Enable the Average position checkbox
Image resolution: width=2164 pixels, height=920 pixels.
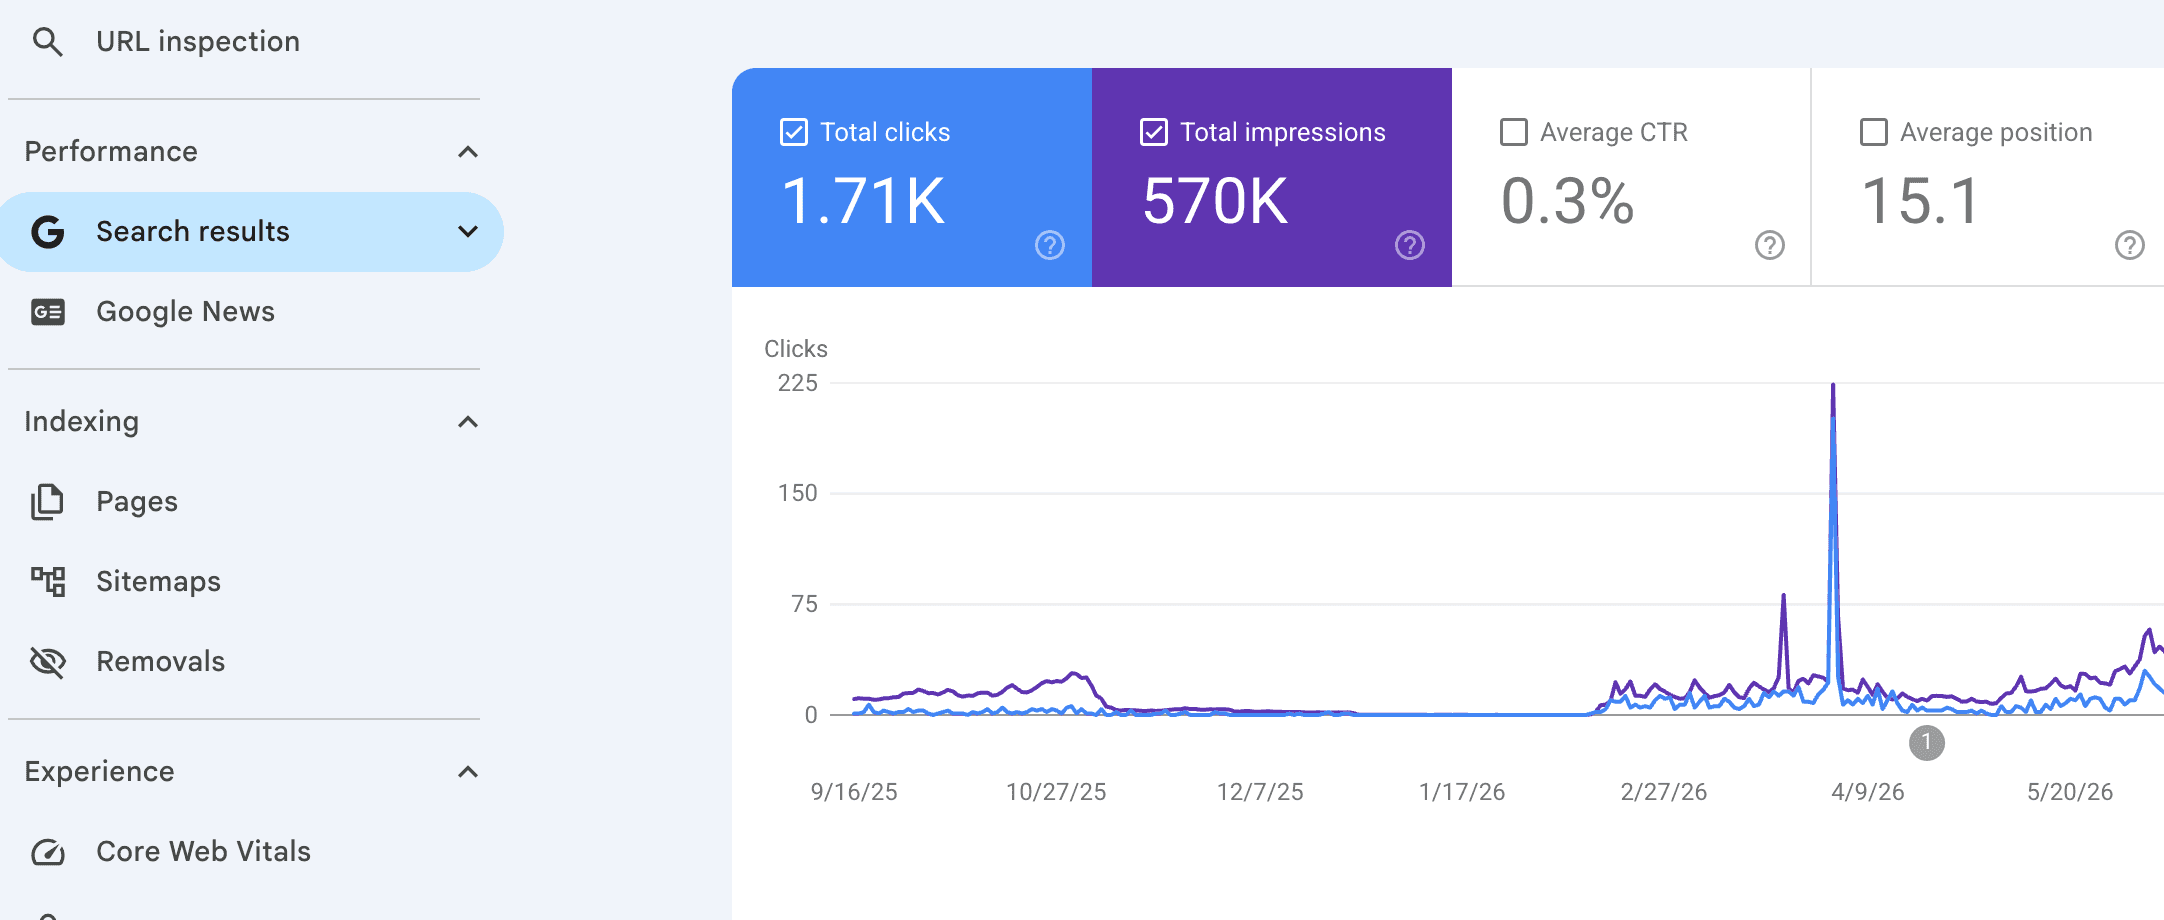tap(1874, 132)
